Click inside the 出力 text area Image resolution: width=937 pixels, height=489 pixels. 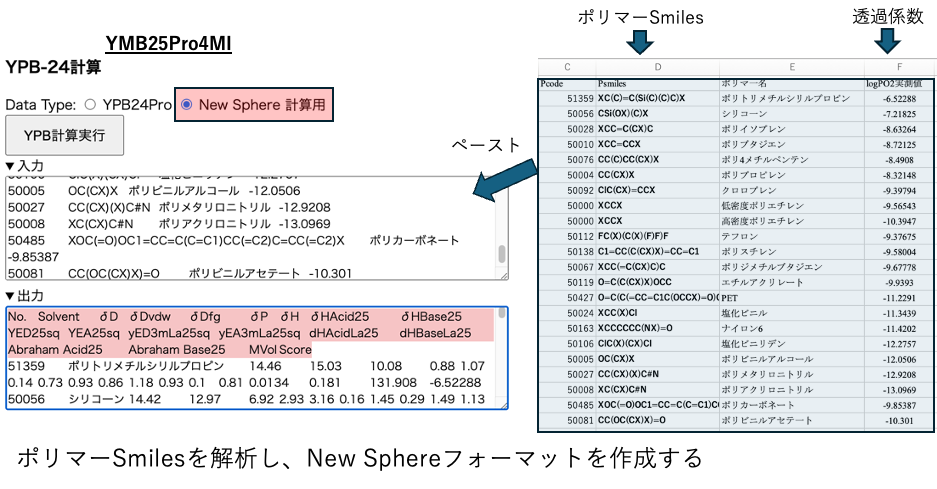[x=257, y=357]
